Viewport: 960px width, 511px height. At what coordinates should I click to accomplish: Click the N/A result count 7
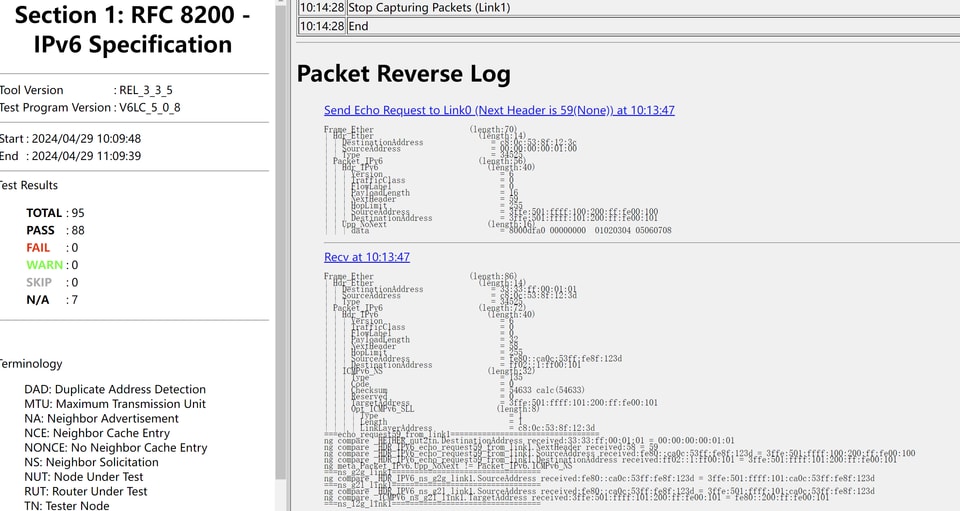click(x=73, y=300)
